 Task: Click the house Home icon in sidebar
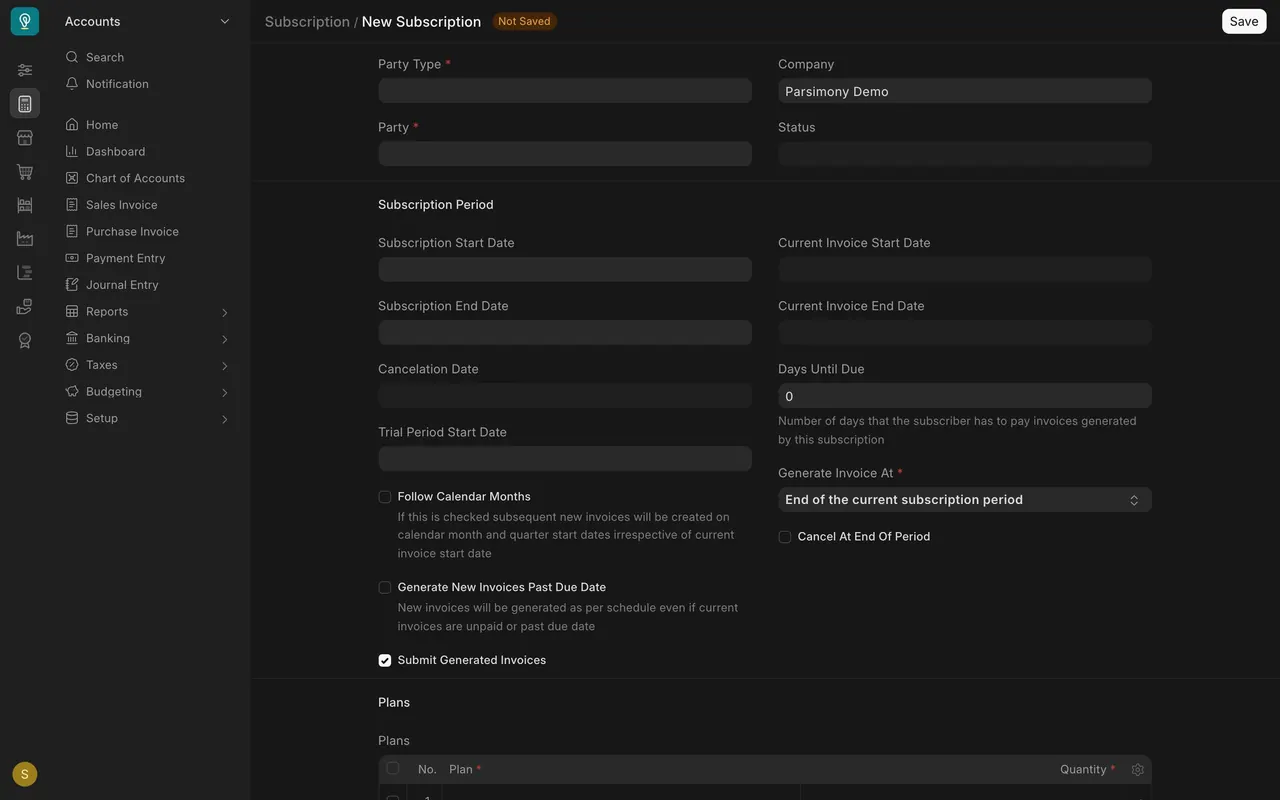point(72,125)
